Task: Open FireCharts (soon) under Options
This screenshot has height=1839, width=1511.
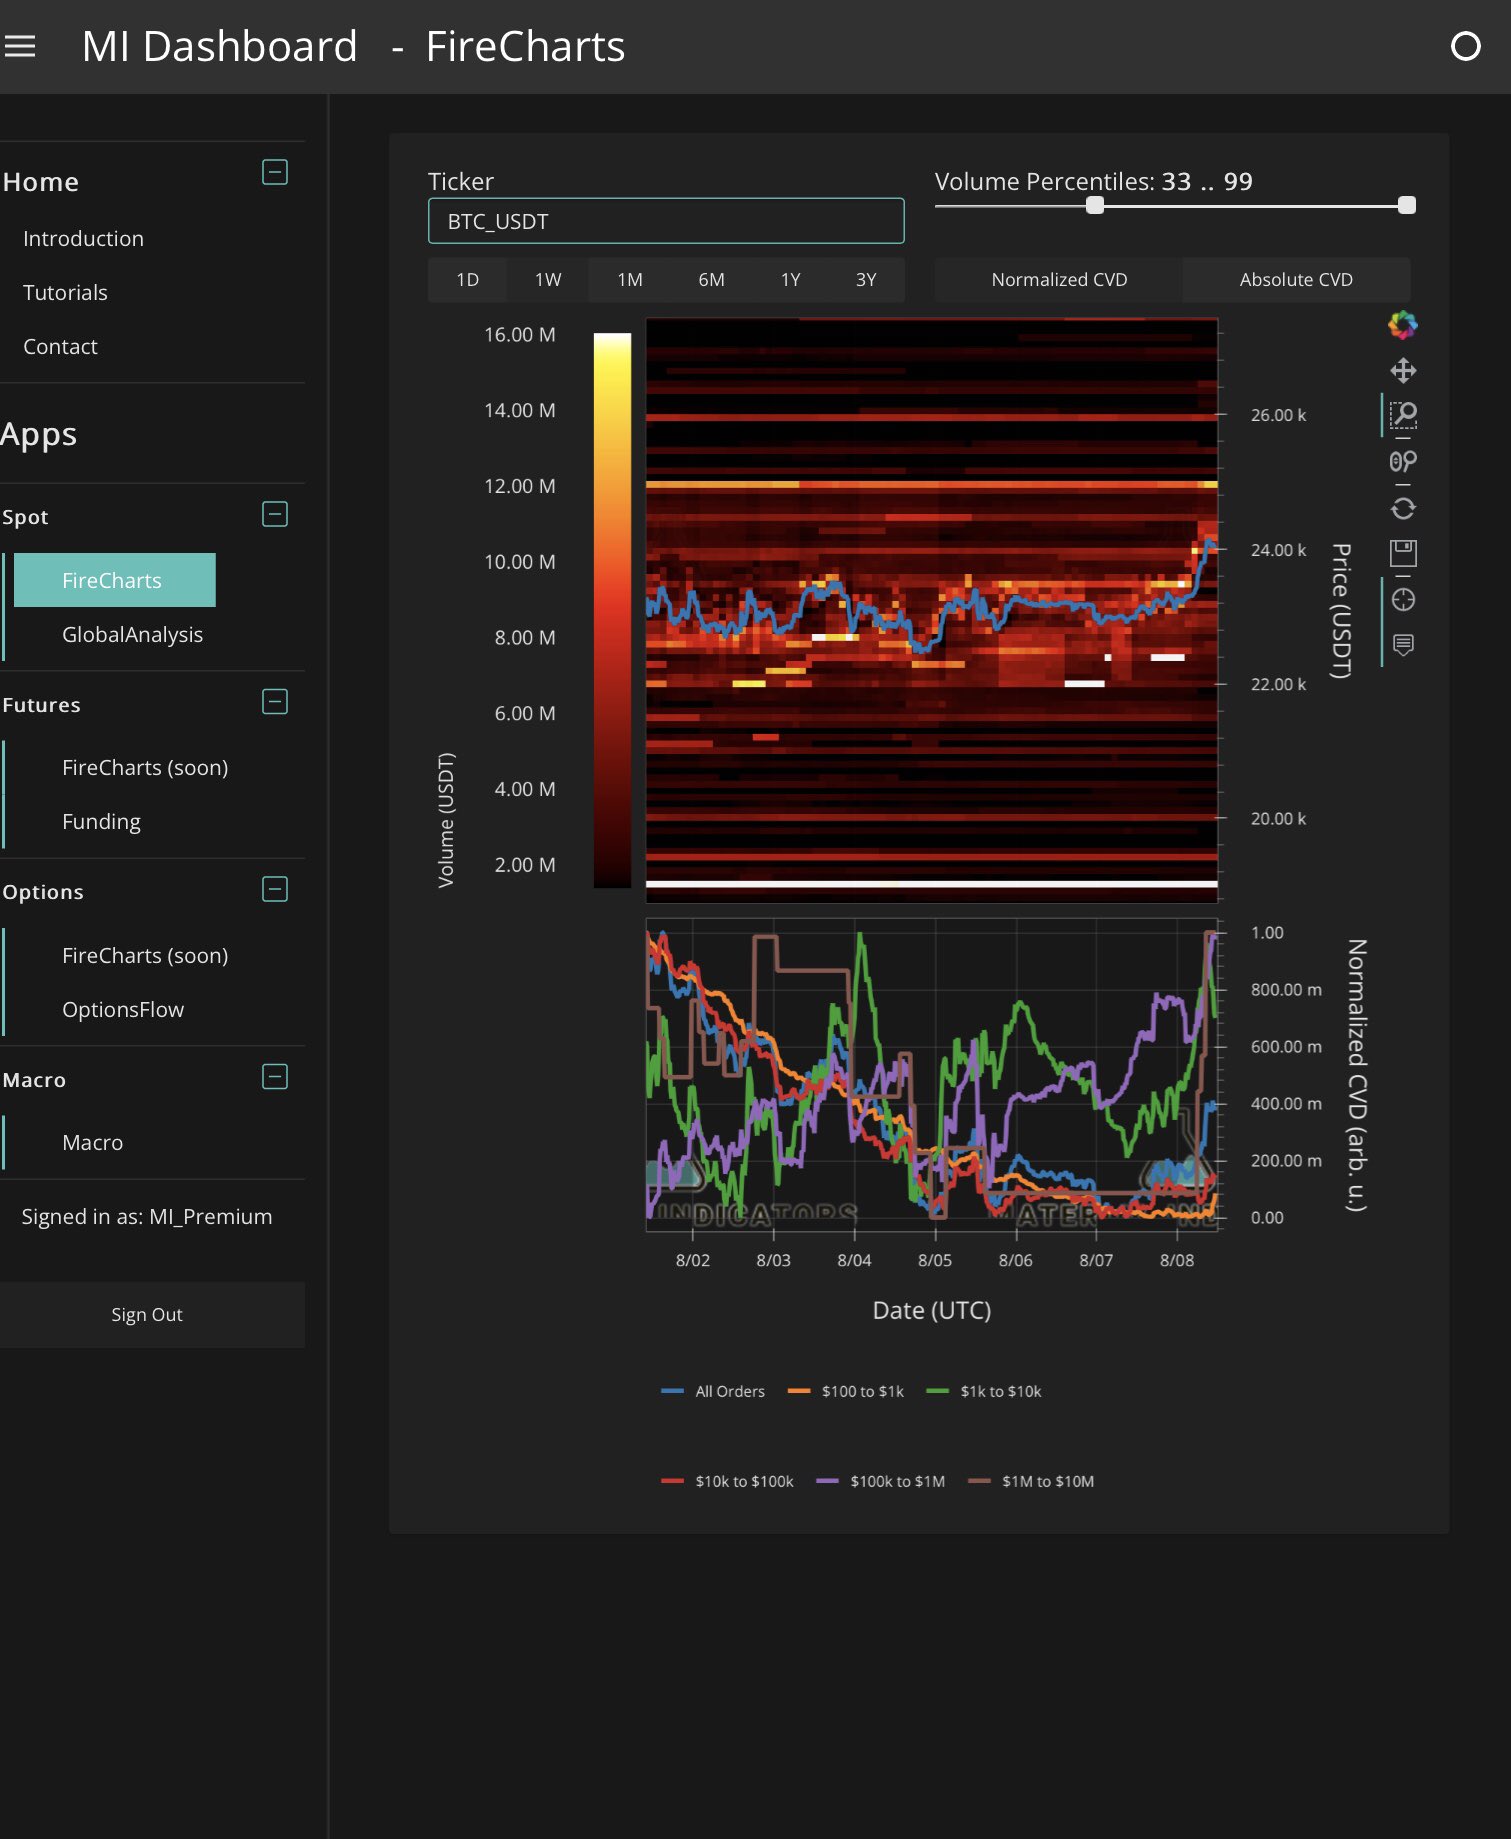Action: pyautogui.click(x=145, y=956)
